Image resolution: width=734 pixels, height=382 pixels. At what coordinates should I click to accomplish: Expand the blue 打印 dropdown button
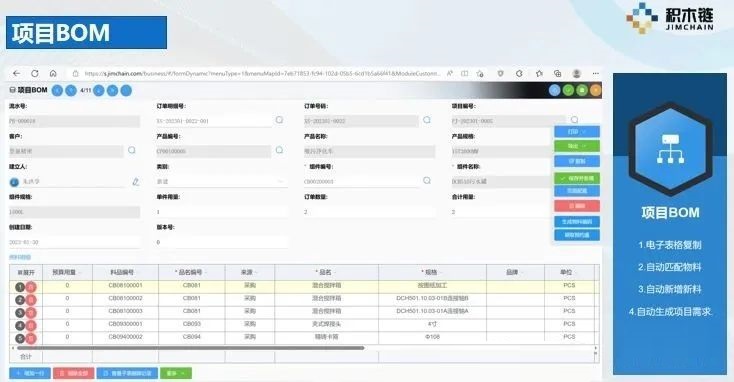577,132
